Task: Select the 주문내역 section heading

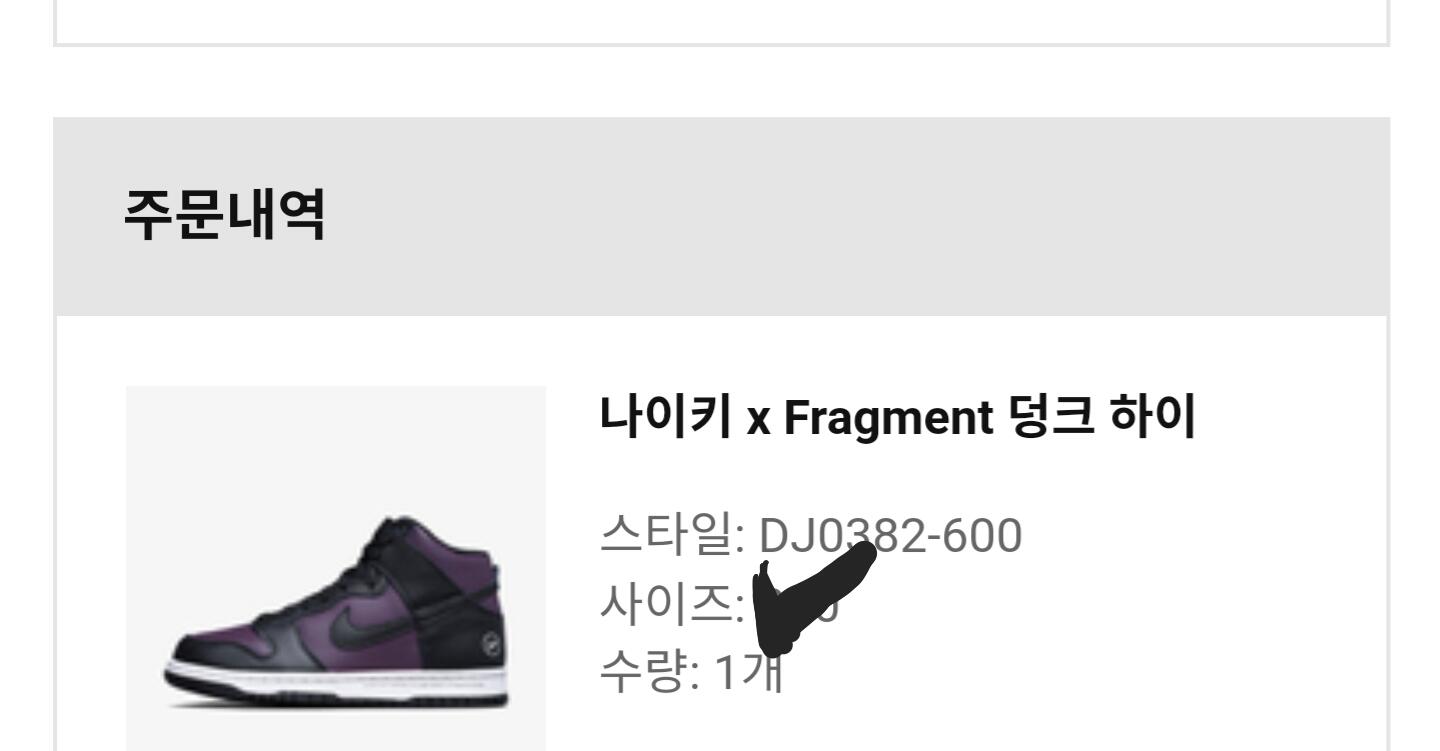Action: (224, 218)
